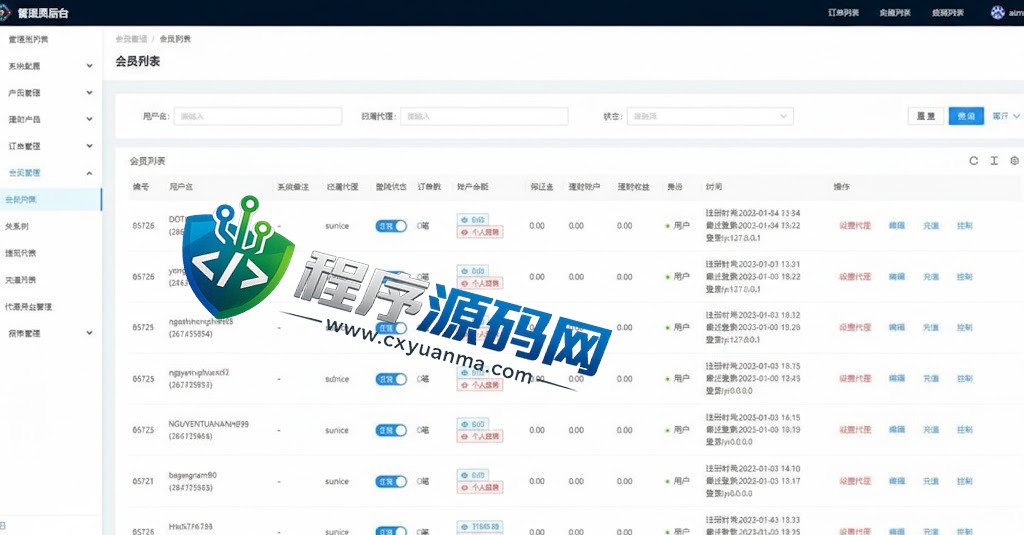Click red 个人信息 badge in row registered 13:34
This screenshot has height=535, width=1024.
point(480,232)
